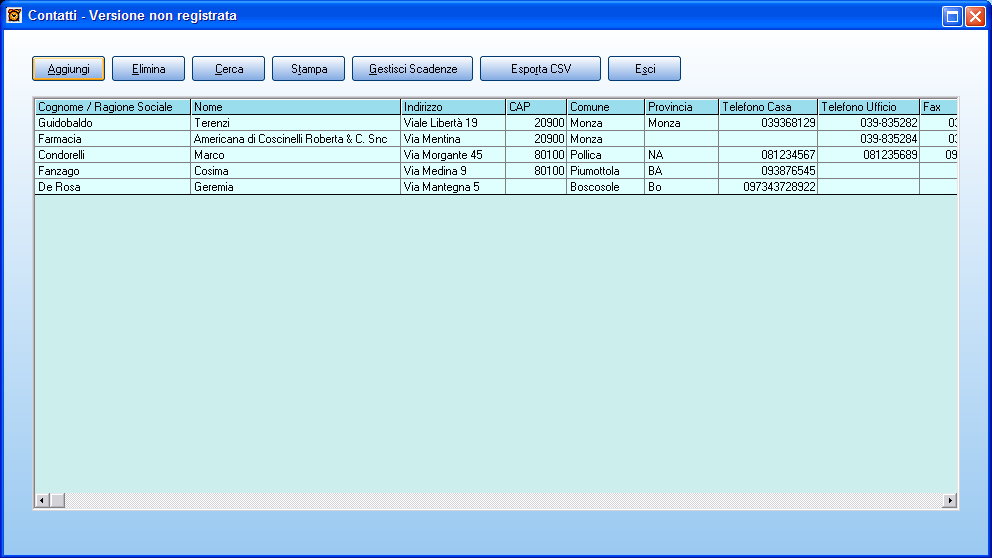Select home phone '081234567'

coord(768,154)
